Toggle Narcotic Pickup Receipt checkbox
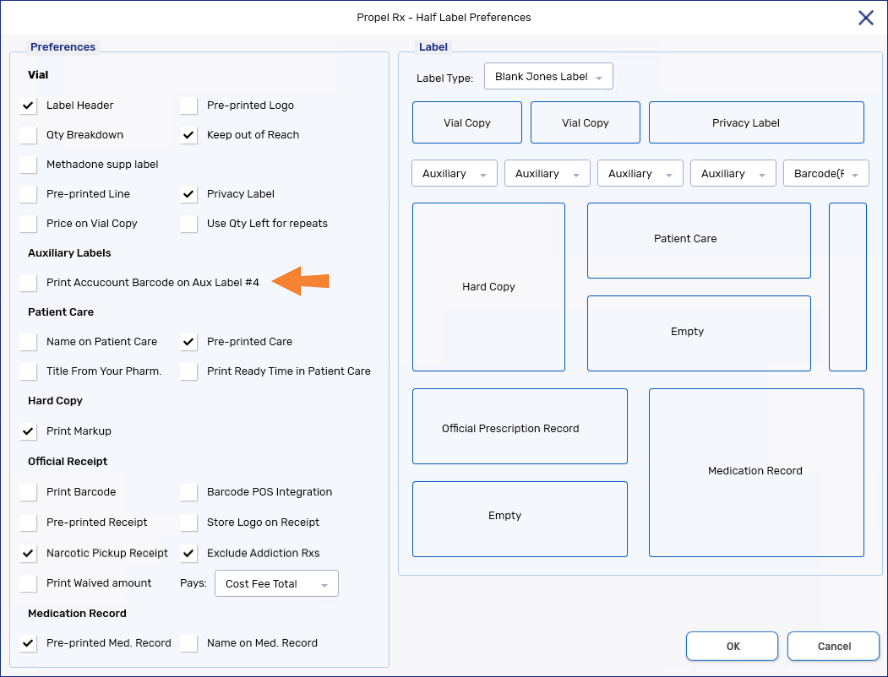 tap(28, 553)
